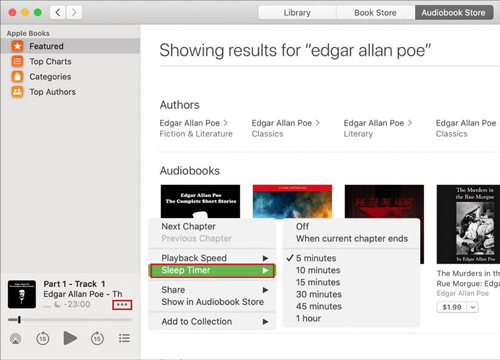Set sleep timer to 1 hour
Viewport: 500px width, 360px height.
coord(351,318)
